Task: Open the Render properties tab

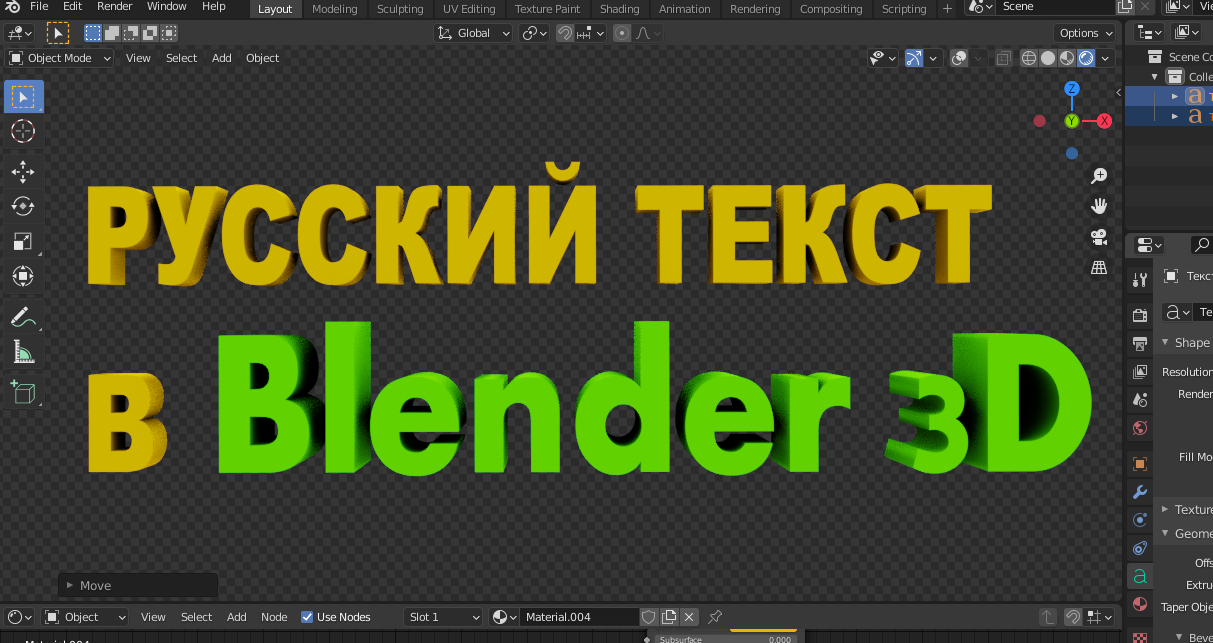Action: 1139,315
